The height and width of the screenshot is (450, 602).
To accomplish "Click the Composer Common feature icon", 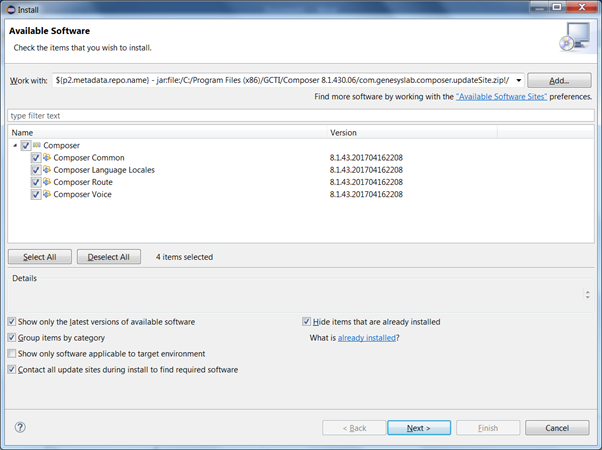I will click(47, 157).
